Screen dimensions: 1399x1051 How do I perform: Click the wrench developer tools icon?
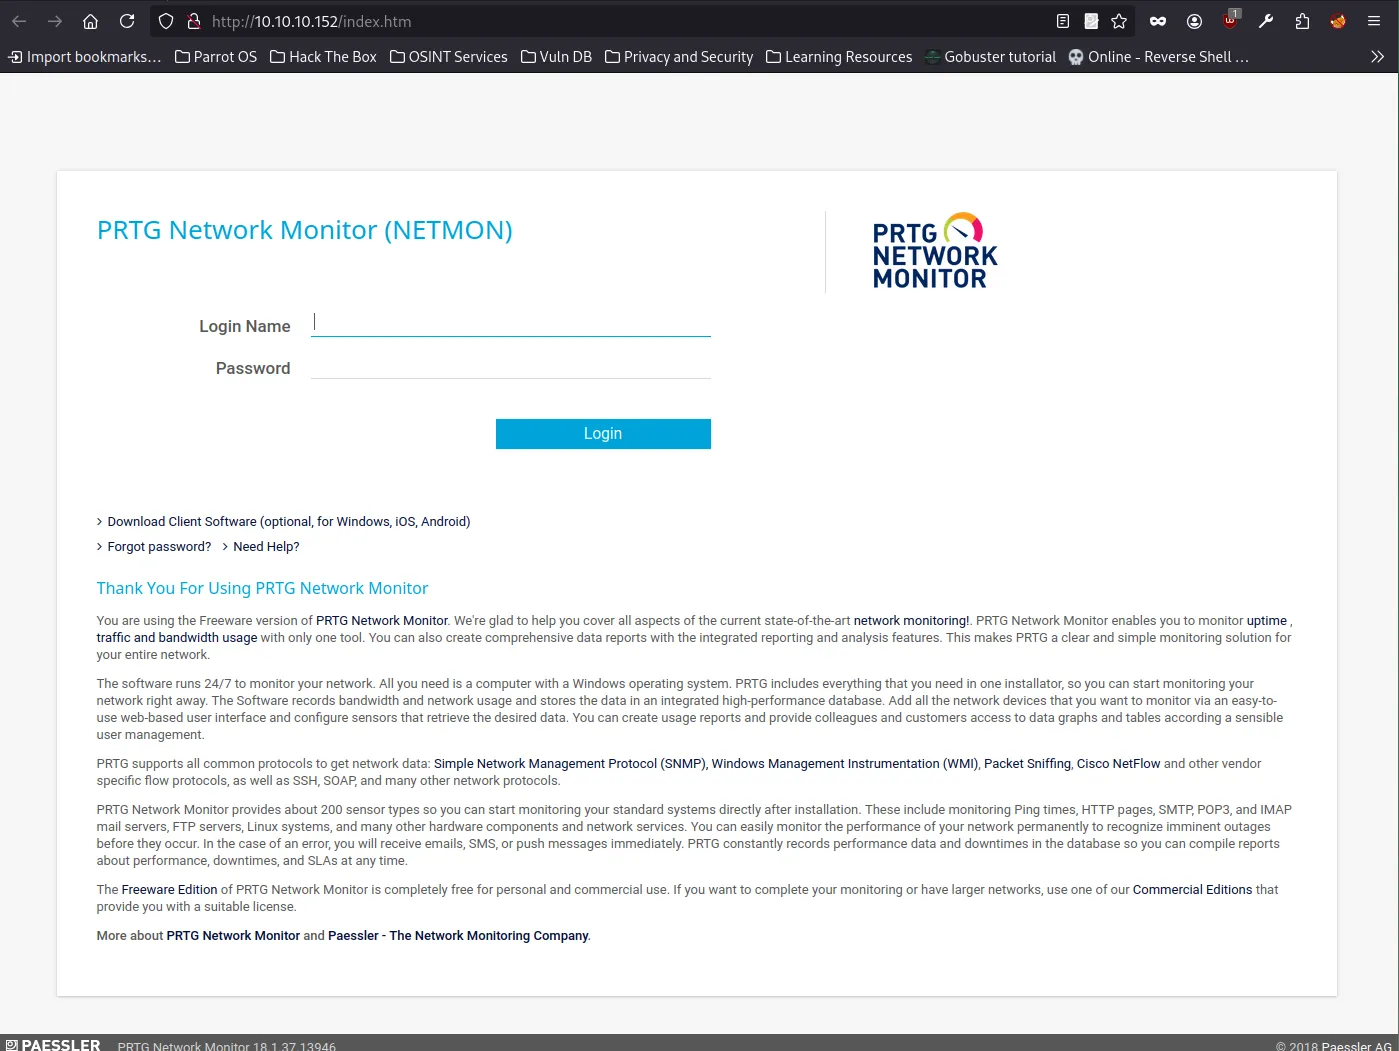(x=1266, y=21)
